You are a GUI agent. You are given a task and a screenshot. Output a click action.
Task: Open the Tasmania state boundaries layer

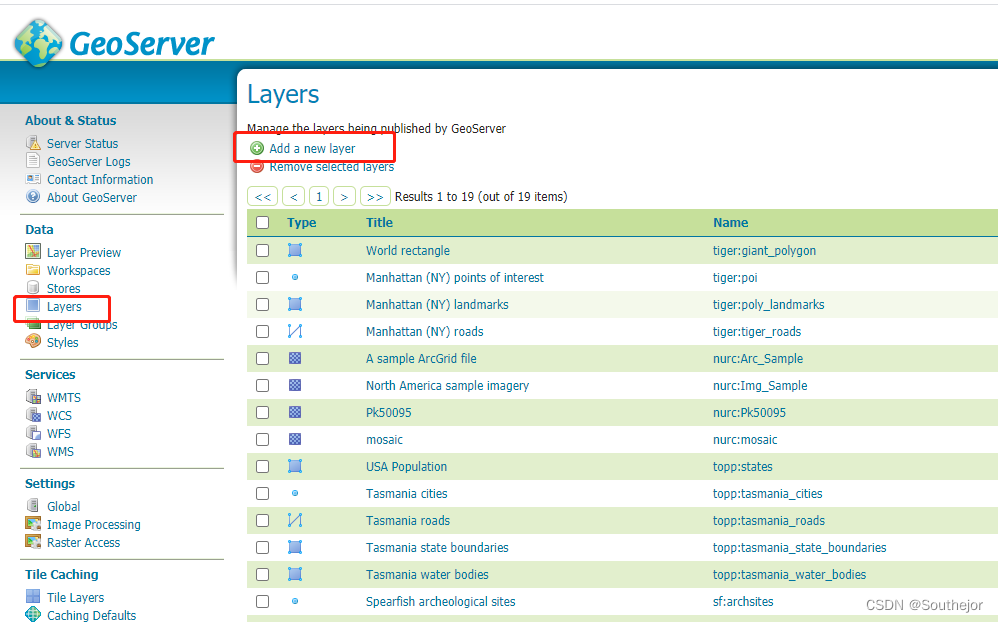coord(437,548)
